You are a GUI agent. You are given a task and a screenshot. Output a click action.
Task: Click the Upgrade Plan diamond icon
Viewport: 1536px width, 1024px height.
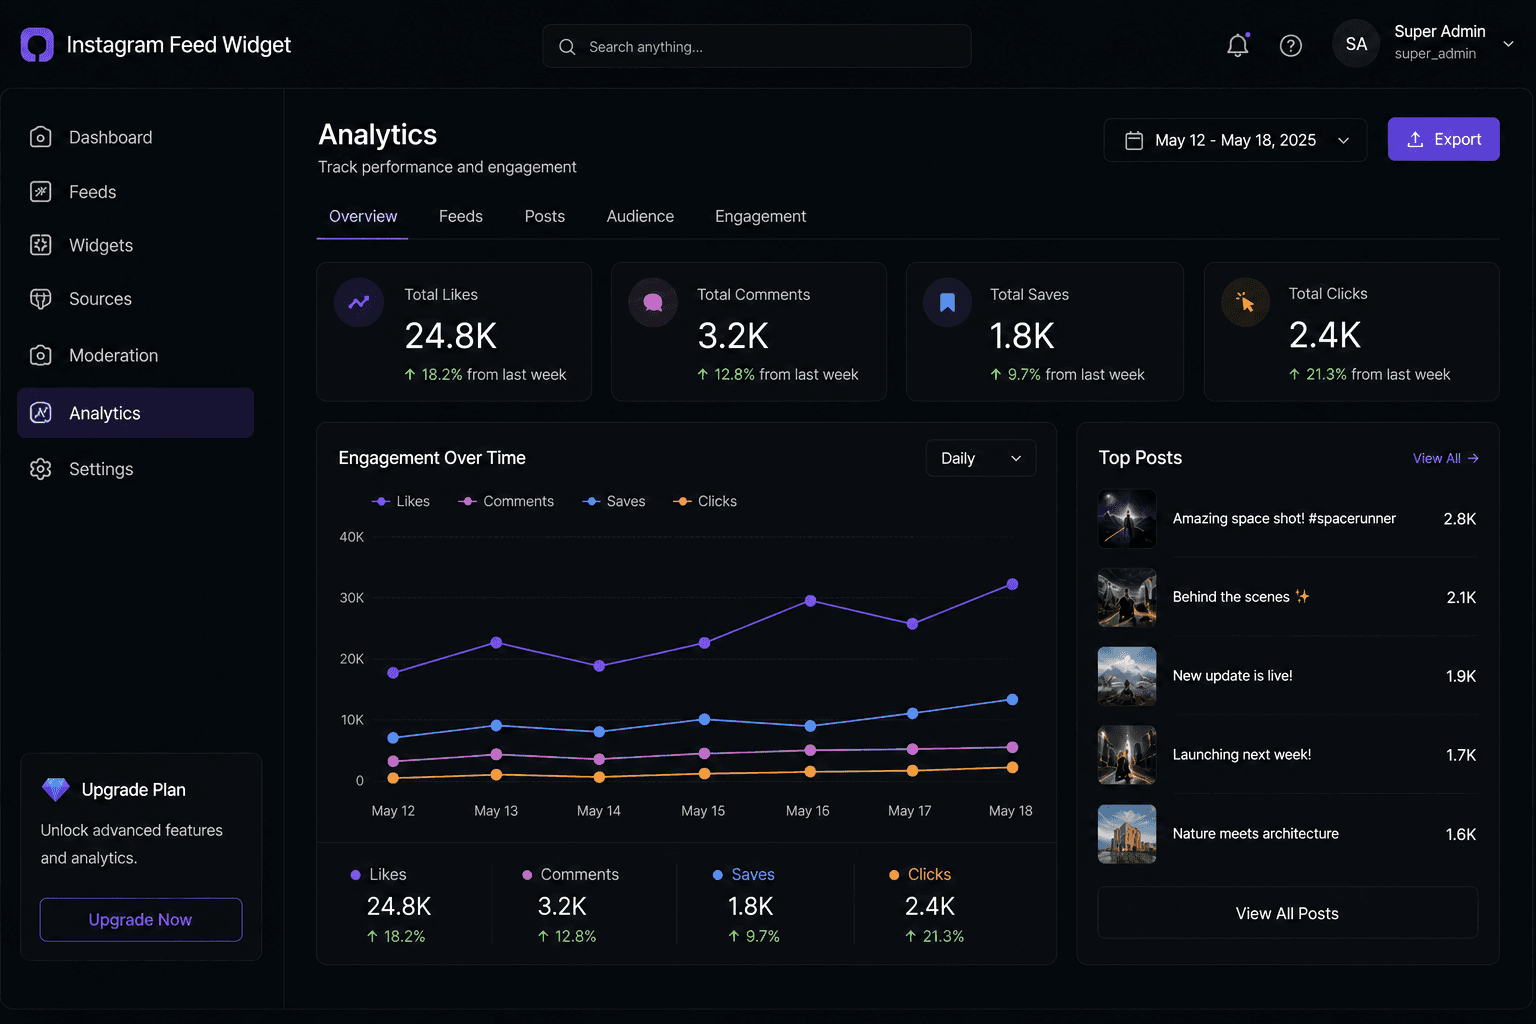click(x=55, y=789)
